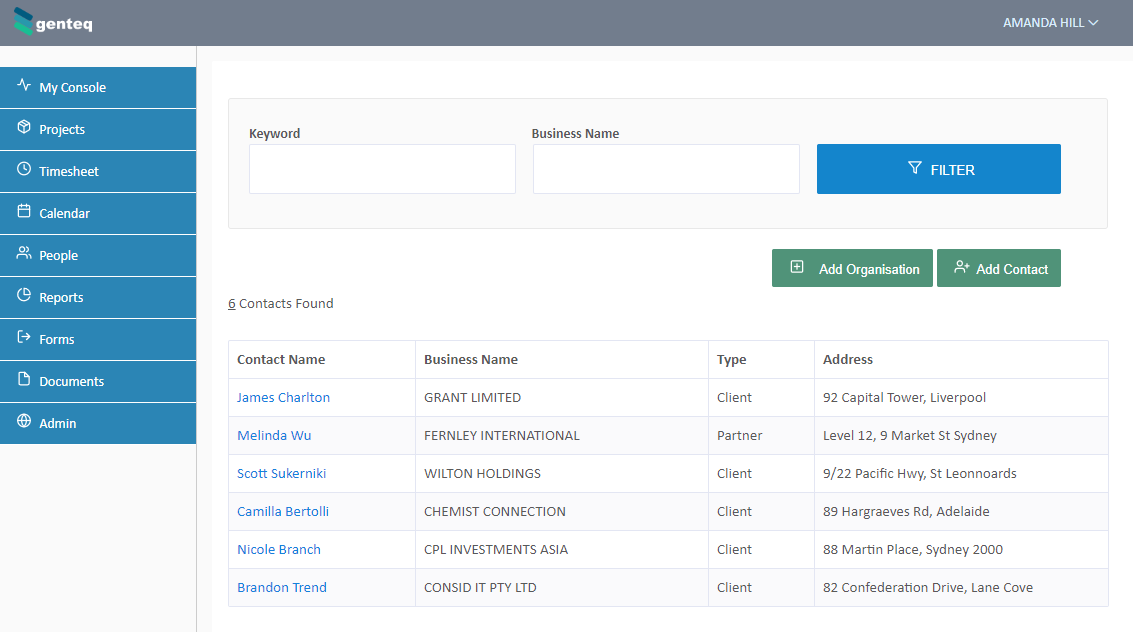Click 89 Hargraeves Rd, Adelaide address

pos(905,511)
